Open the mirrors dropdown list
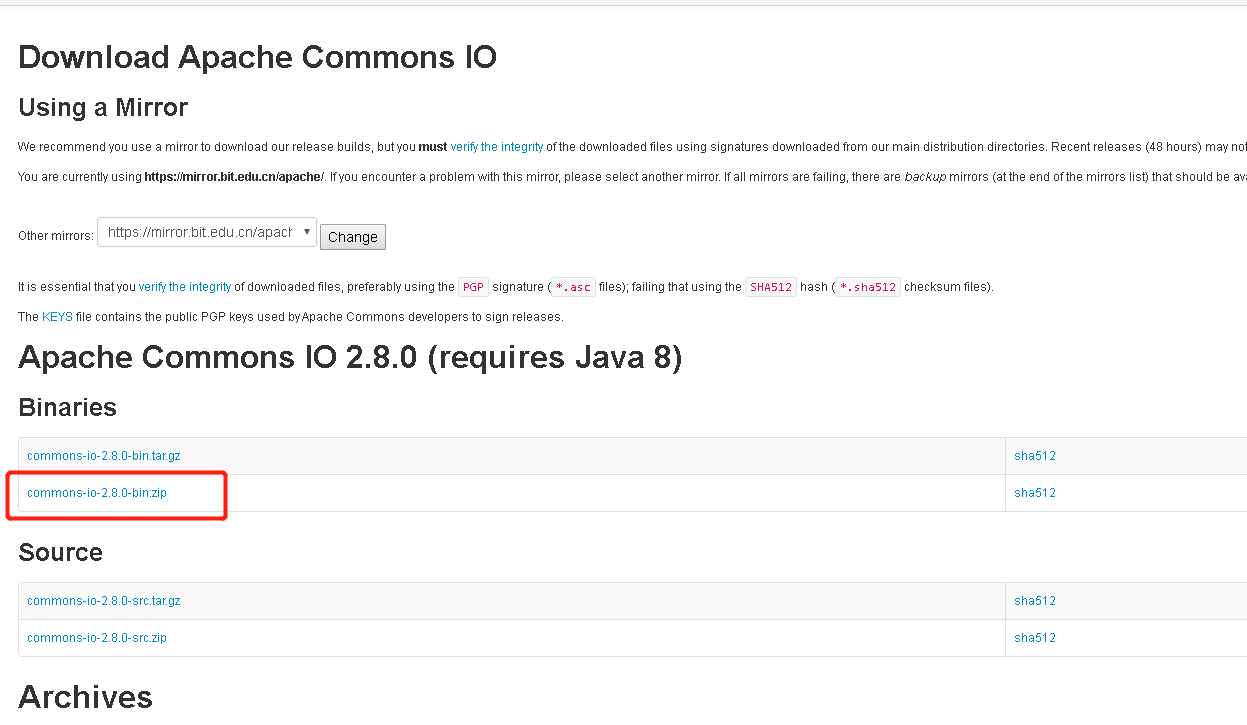The image size is (1247, 725). (x=207, y=232)
